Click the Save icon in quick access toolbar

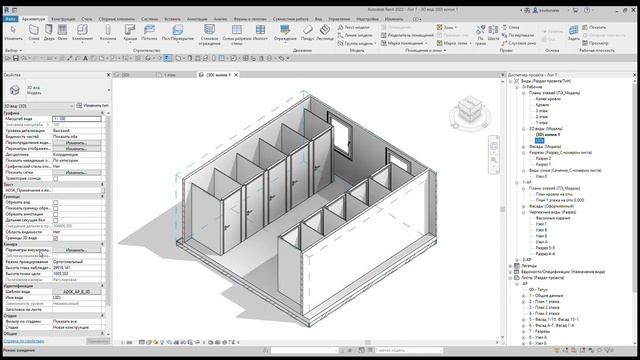pyautogui.click(x=16, y=58)
